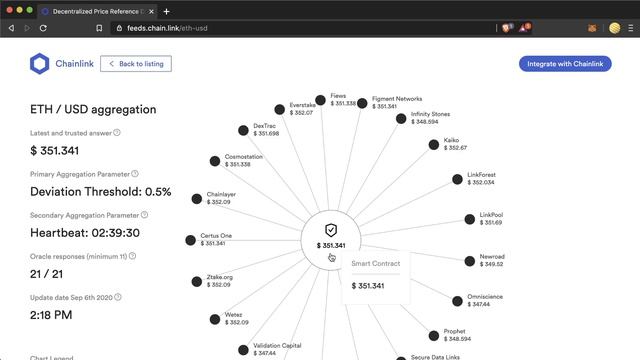Click the central shield aggregator node
This screenshot has height=360, width=640.
[331, 240]
